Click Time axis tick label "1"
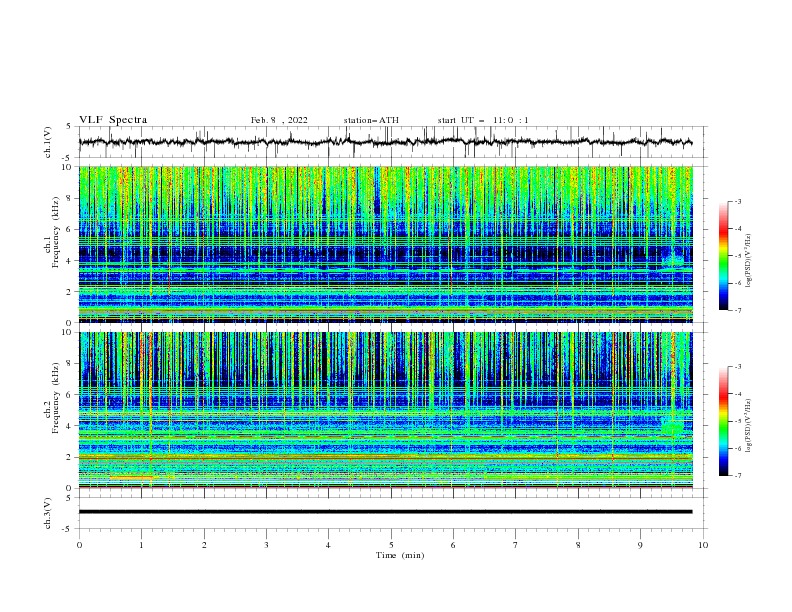792x612 pixels. [141, 545]
